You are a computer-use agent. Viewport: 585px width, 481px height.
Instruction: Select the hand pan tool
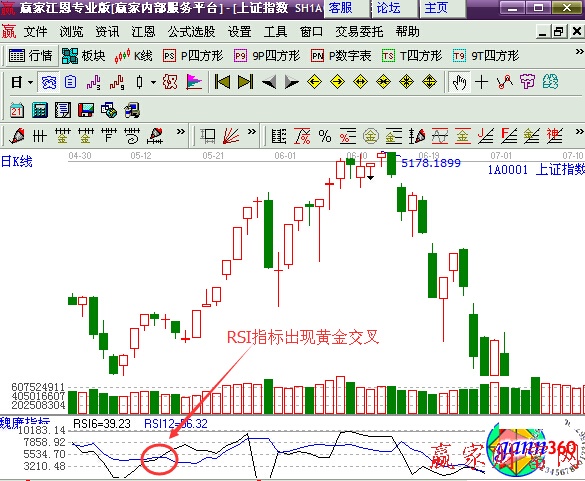point(459,82)
